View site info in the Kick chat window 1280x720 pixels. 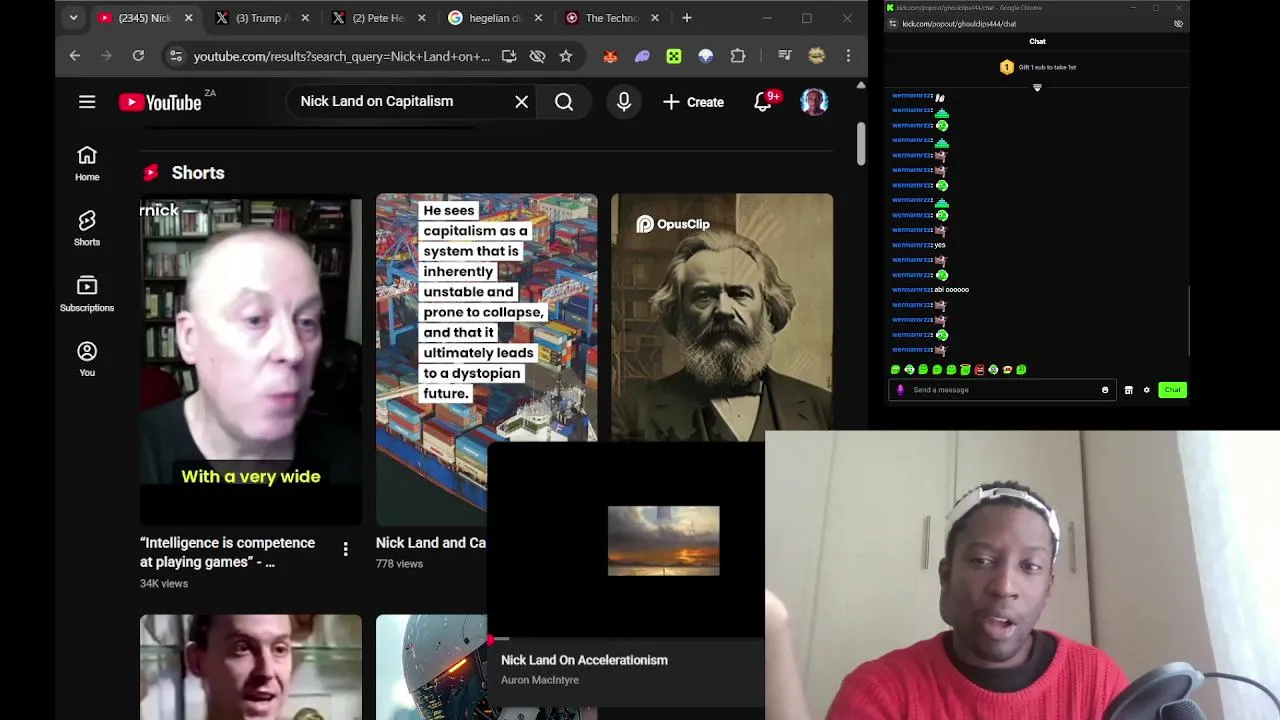[x=893, y=24]
